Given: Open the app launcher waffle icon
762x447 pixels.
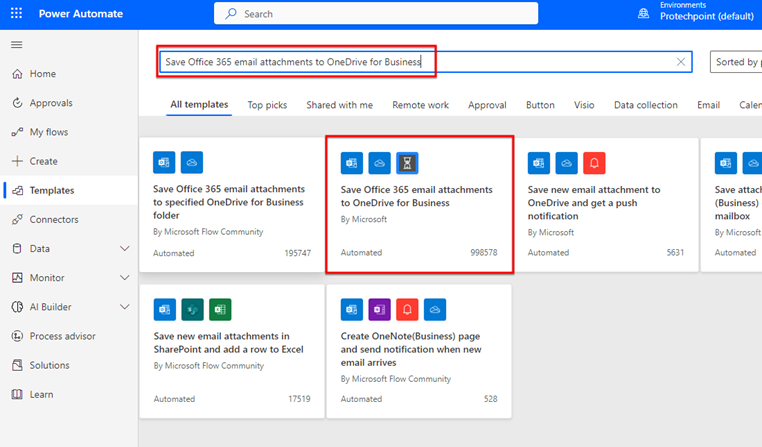Looking at the screenshot, I should click(x=17, y=13).
